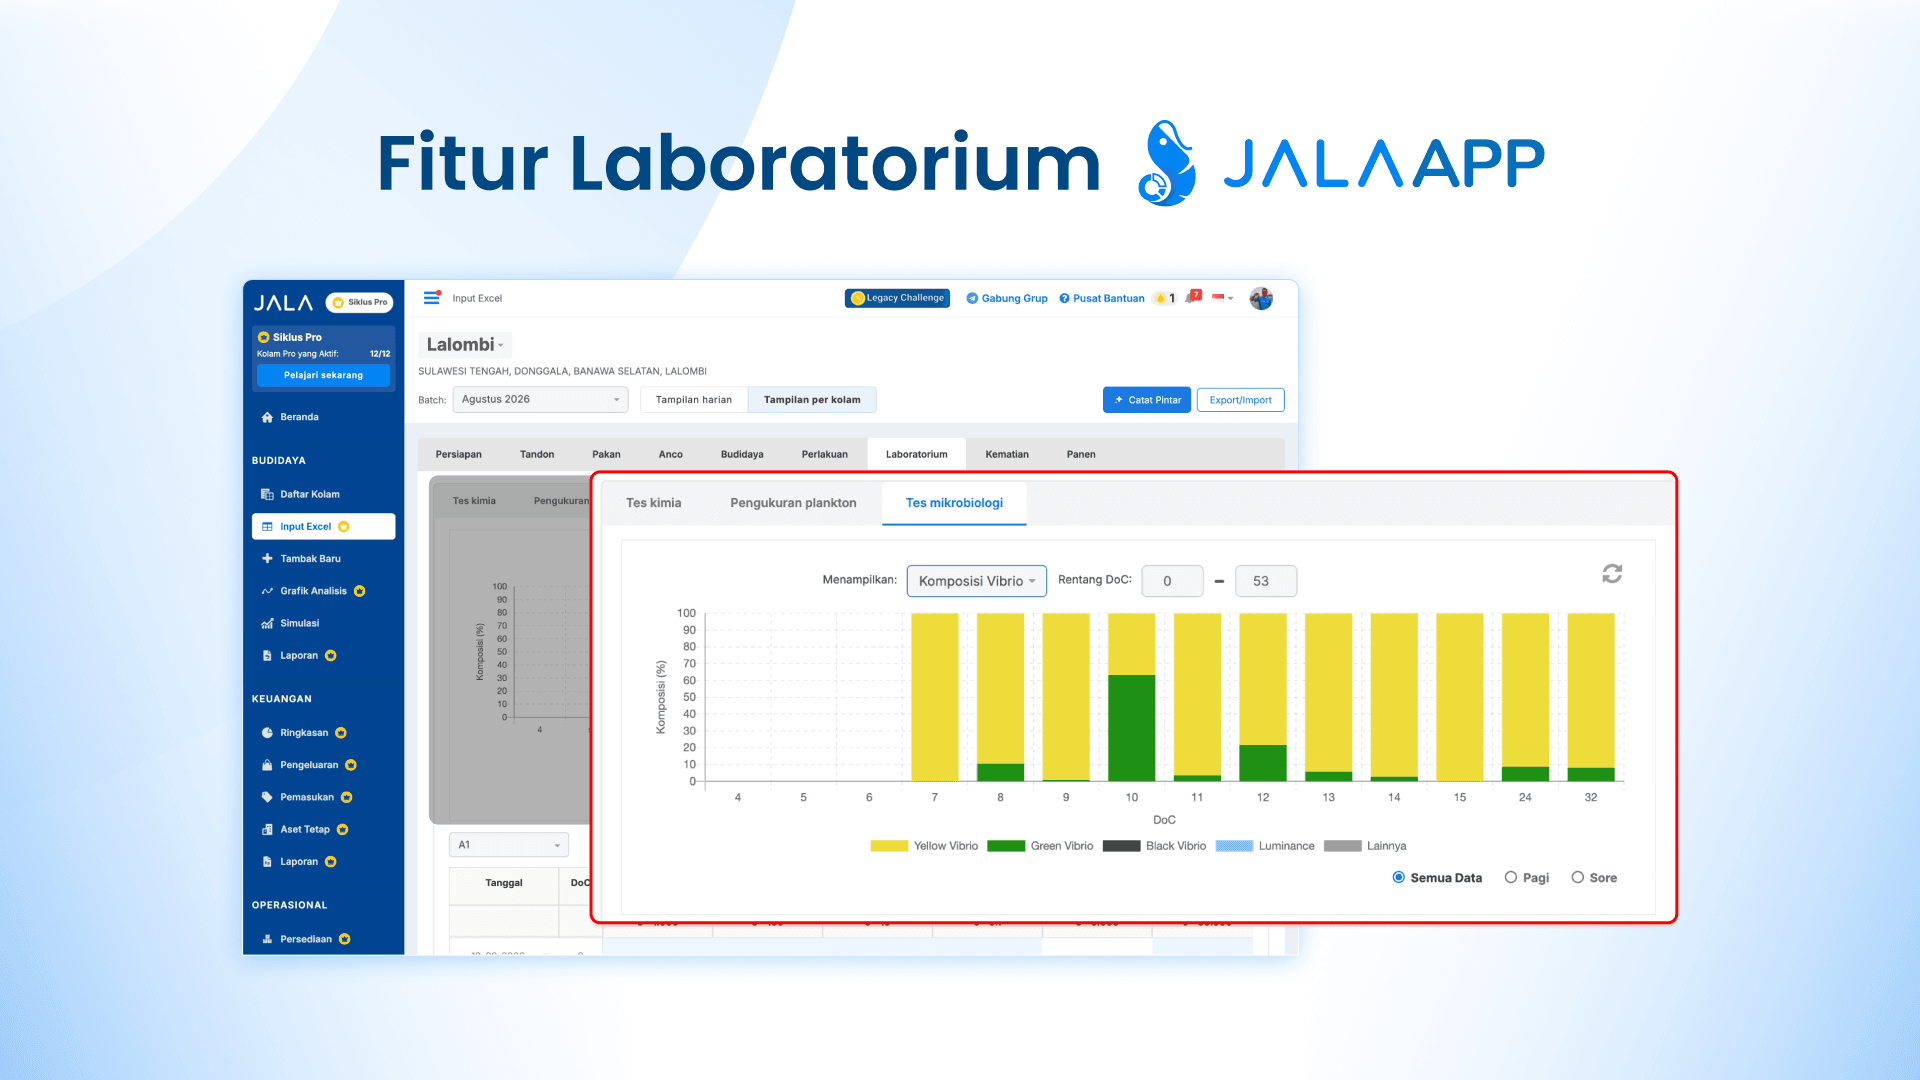Click the Pengeluaran bag icon
The image size is (1920, 1080).
coord(267,765)
